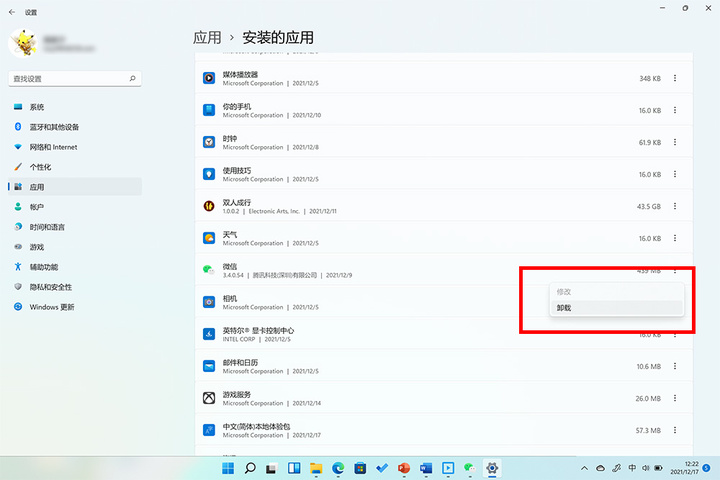The width and height of the screenshot is (720, 480).
Task: Focus the 查找设置 search field
Action: [75, 79]
